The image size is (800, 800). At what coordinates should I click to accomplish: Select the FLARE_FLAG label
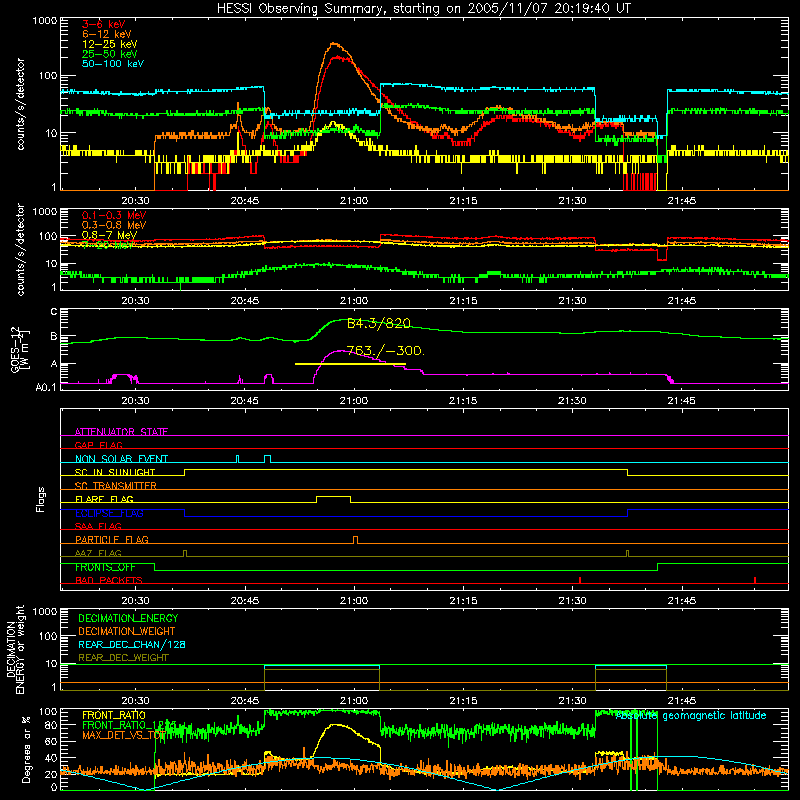tap(104, 499)
